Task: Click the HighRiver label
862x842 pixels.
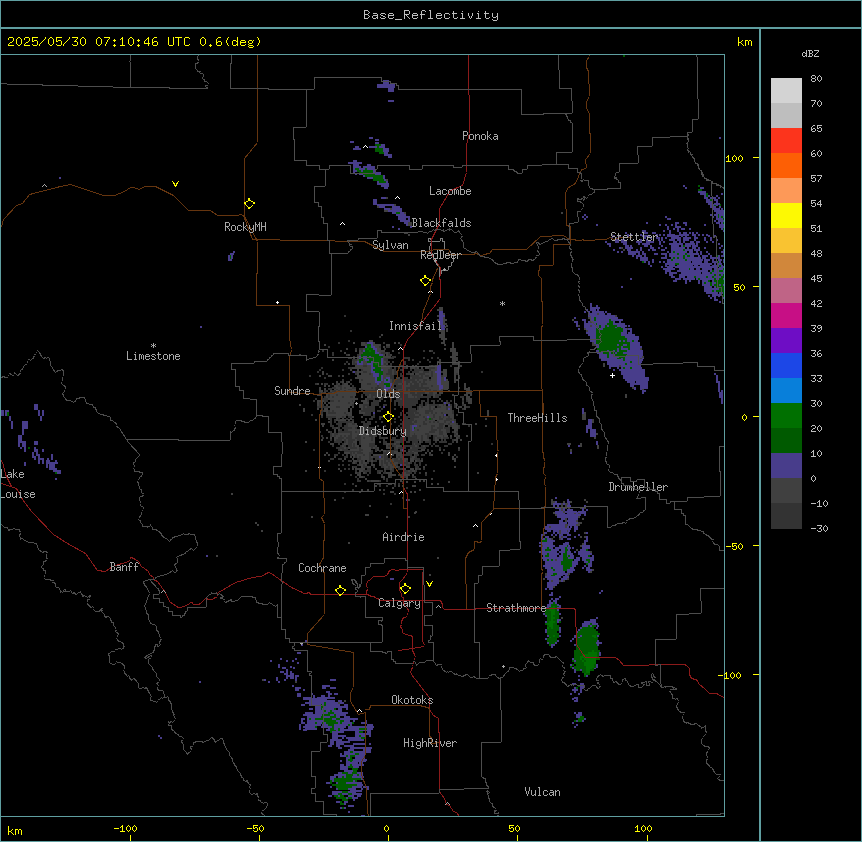Action: coord(430,743)
